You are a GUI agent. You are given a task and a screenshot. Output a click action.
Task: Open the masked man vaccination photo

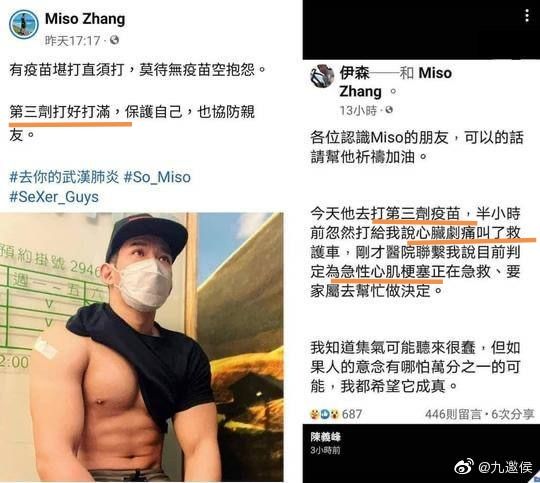[x=142, y=347]
